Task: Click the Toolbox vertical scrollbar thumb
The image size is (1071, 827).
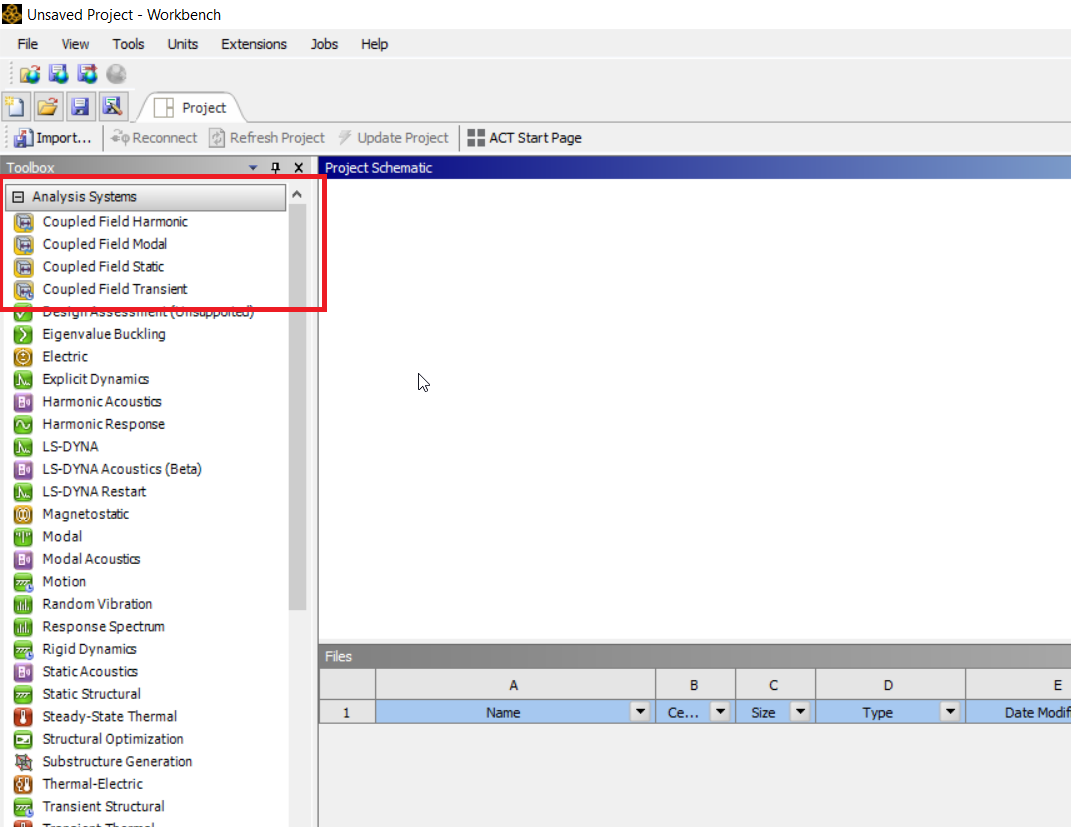Action: tap(297, 407)
